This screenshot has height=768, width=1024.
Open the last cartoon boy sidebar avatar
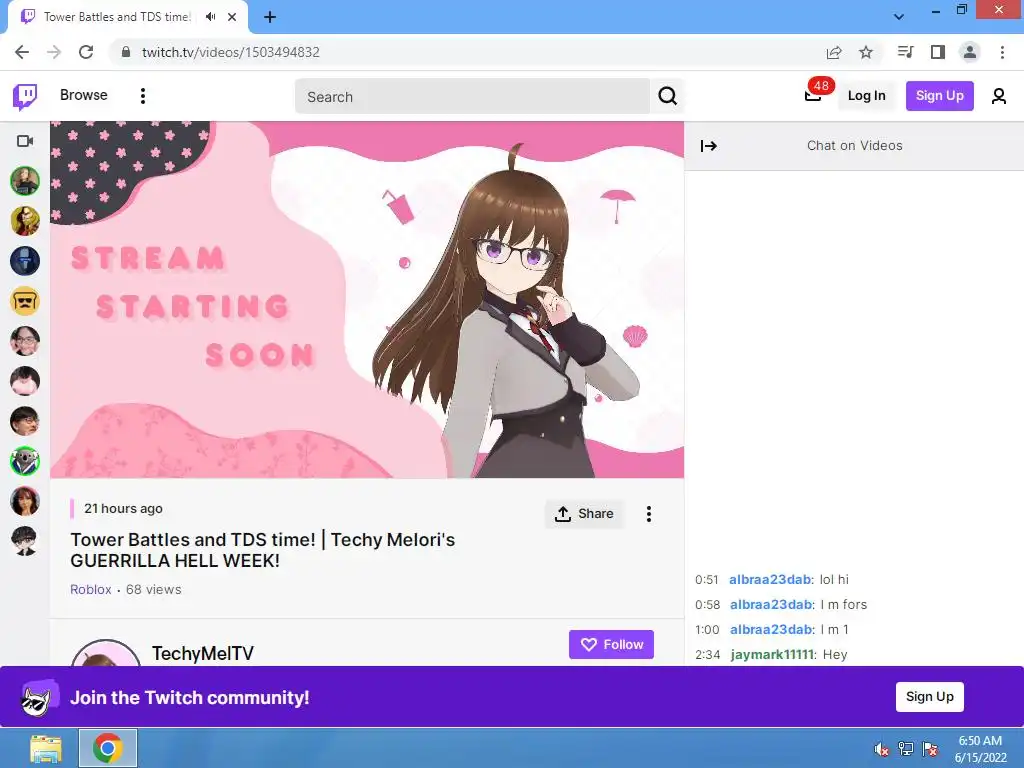[x=25, y=541]
